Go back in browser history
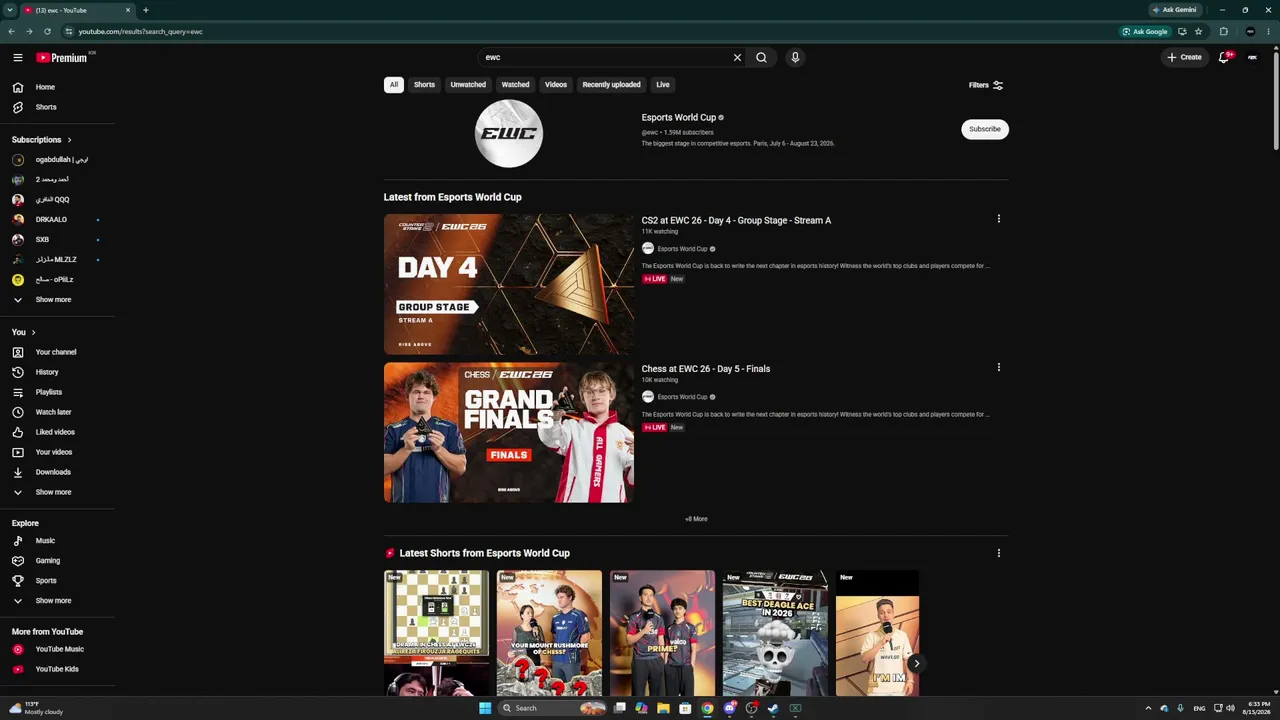The height and width of the screenshot is (720, 1280). (x=11, y=32)
